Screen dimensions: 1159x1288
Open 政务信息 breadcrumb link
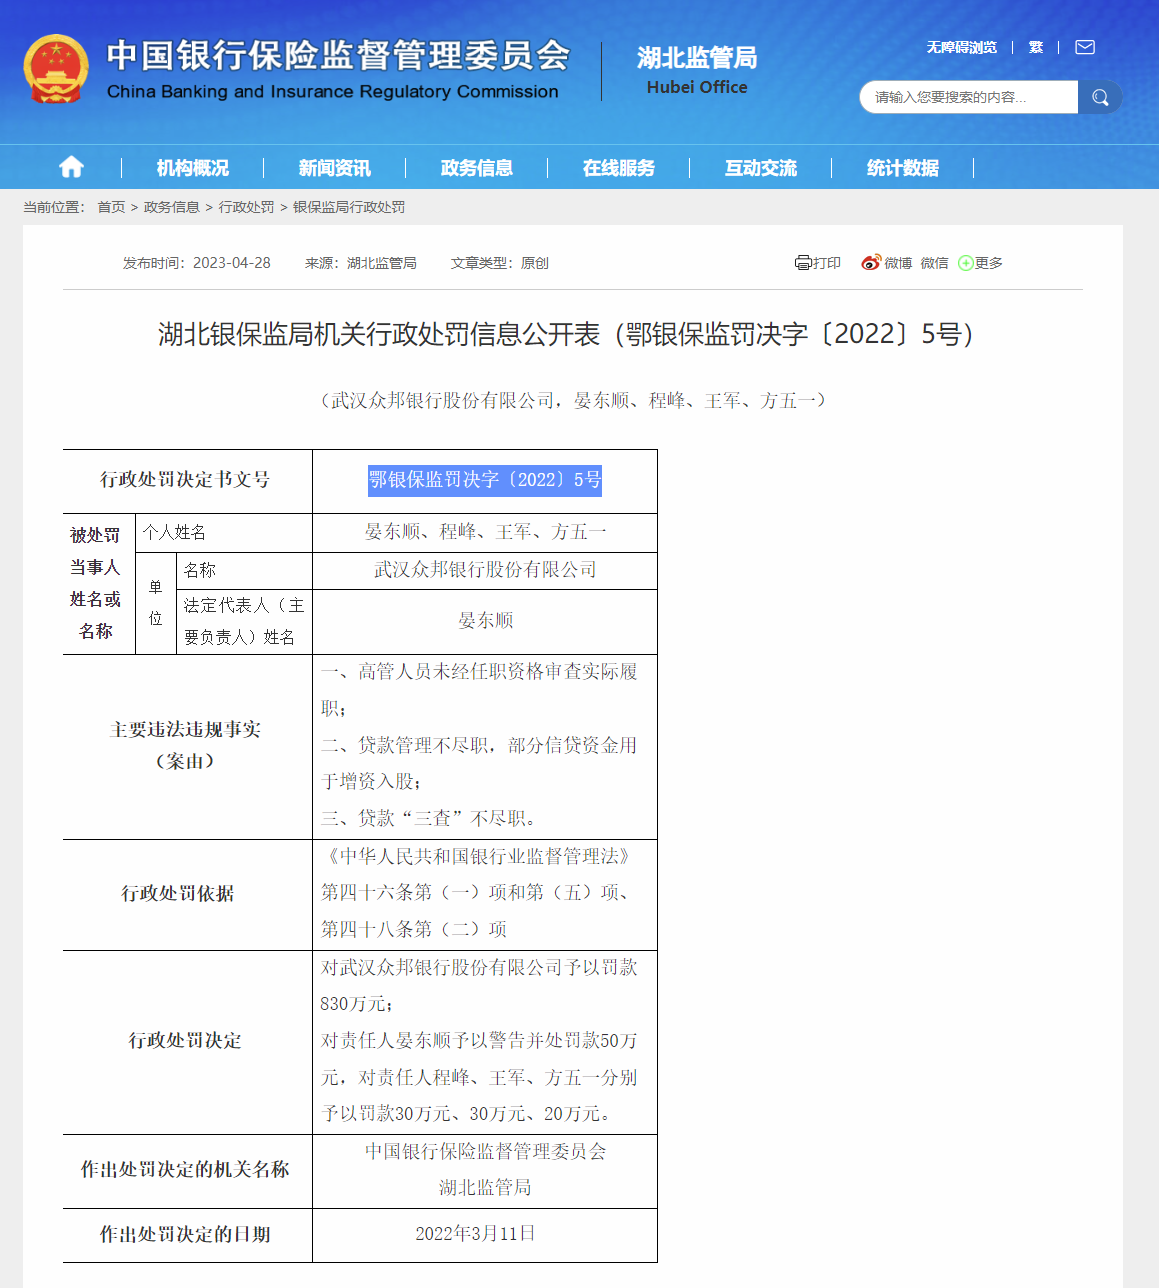click(172, 207)
